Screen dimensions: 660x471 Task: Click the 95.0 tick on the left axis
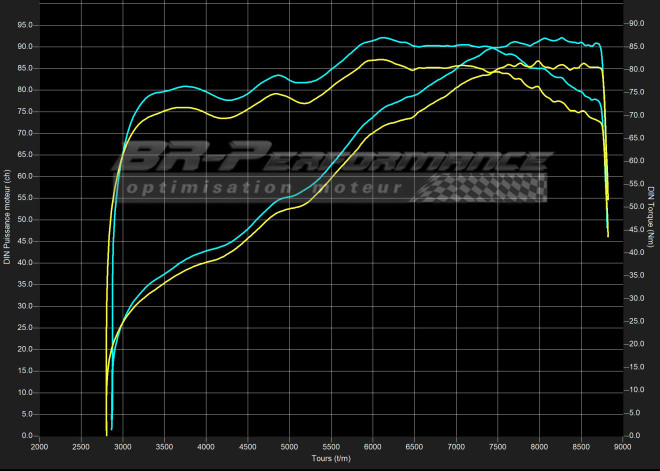pos(23,24)
